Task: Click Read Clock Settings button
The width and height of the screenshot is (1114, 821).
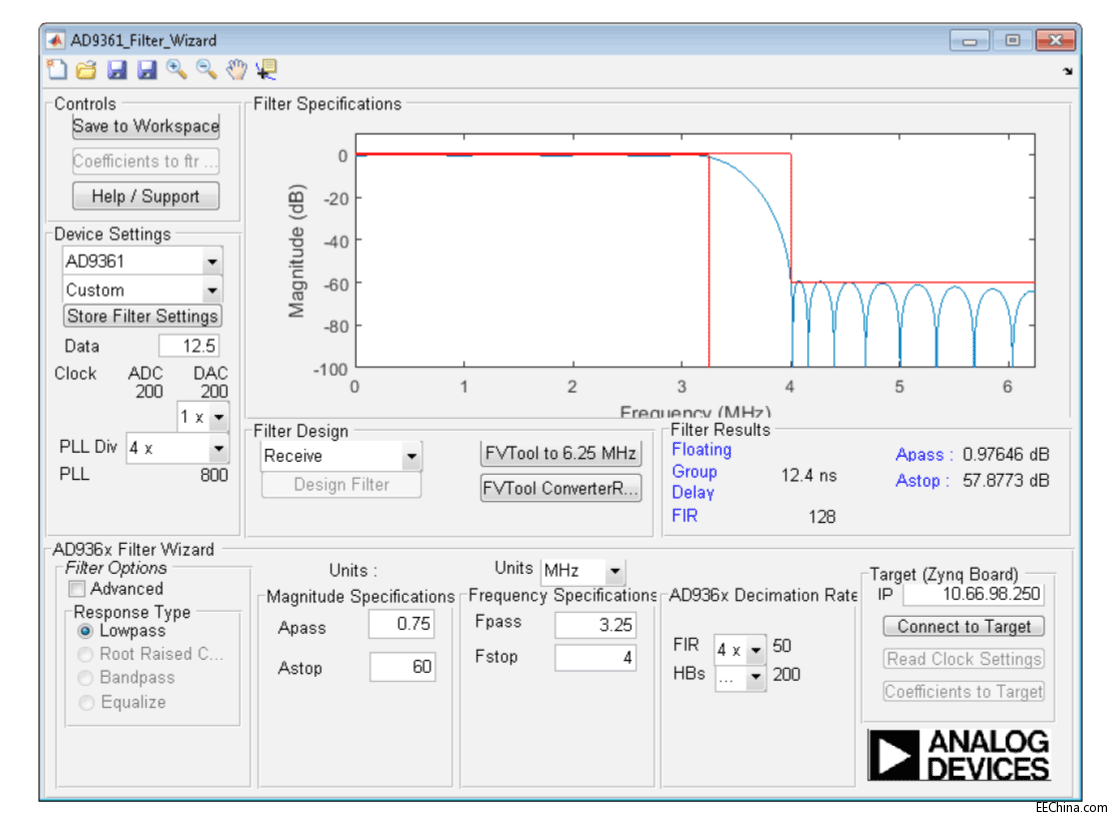Action: 963,659
